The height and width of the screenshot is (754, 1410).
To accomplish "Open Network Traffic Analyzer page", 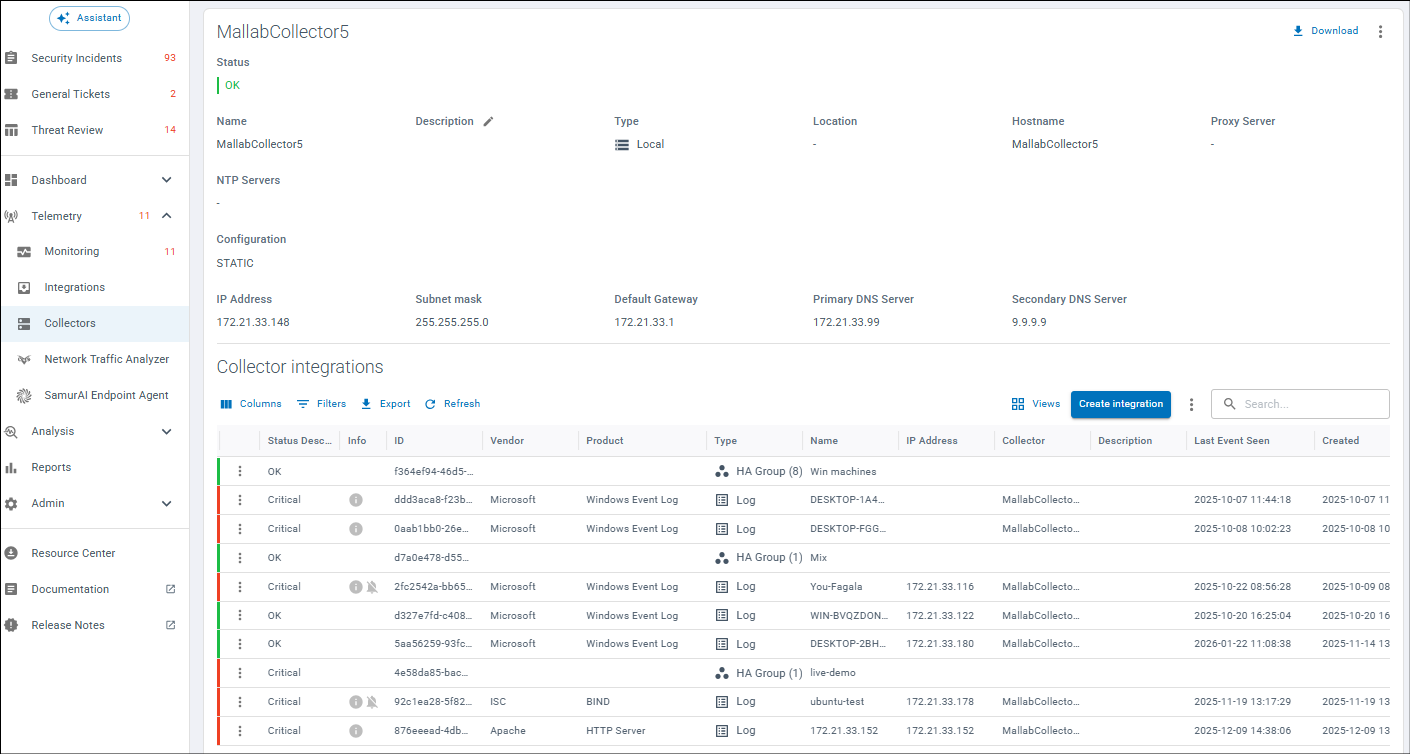I will click(x=106, y=359).
